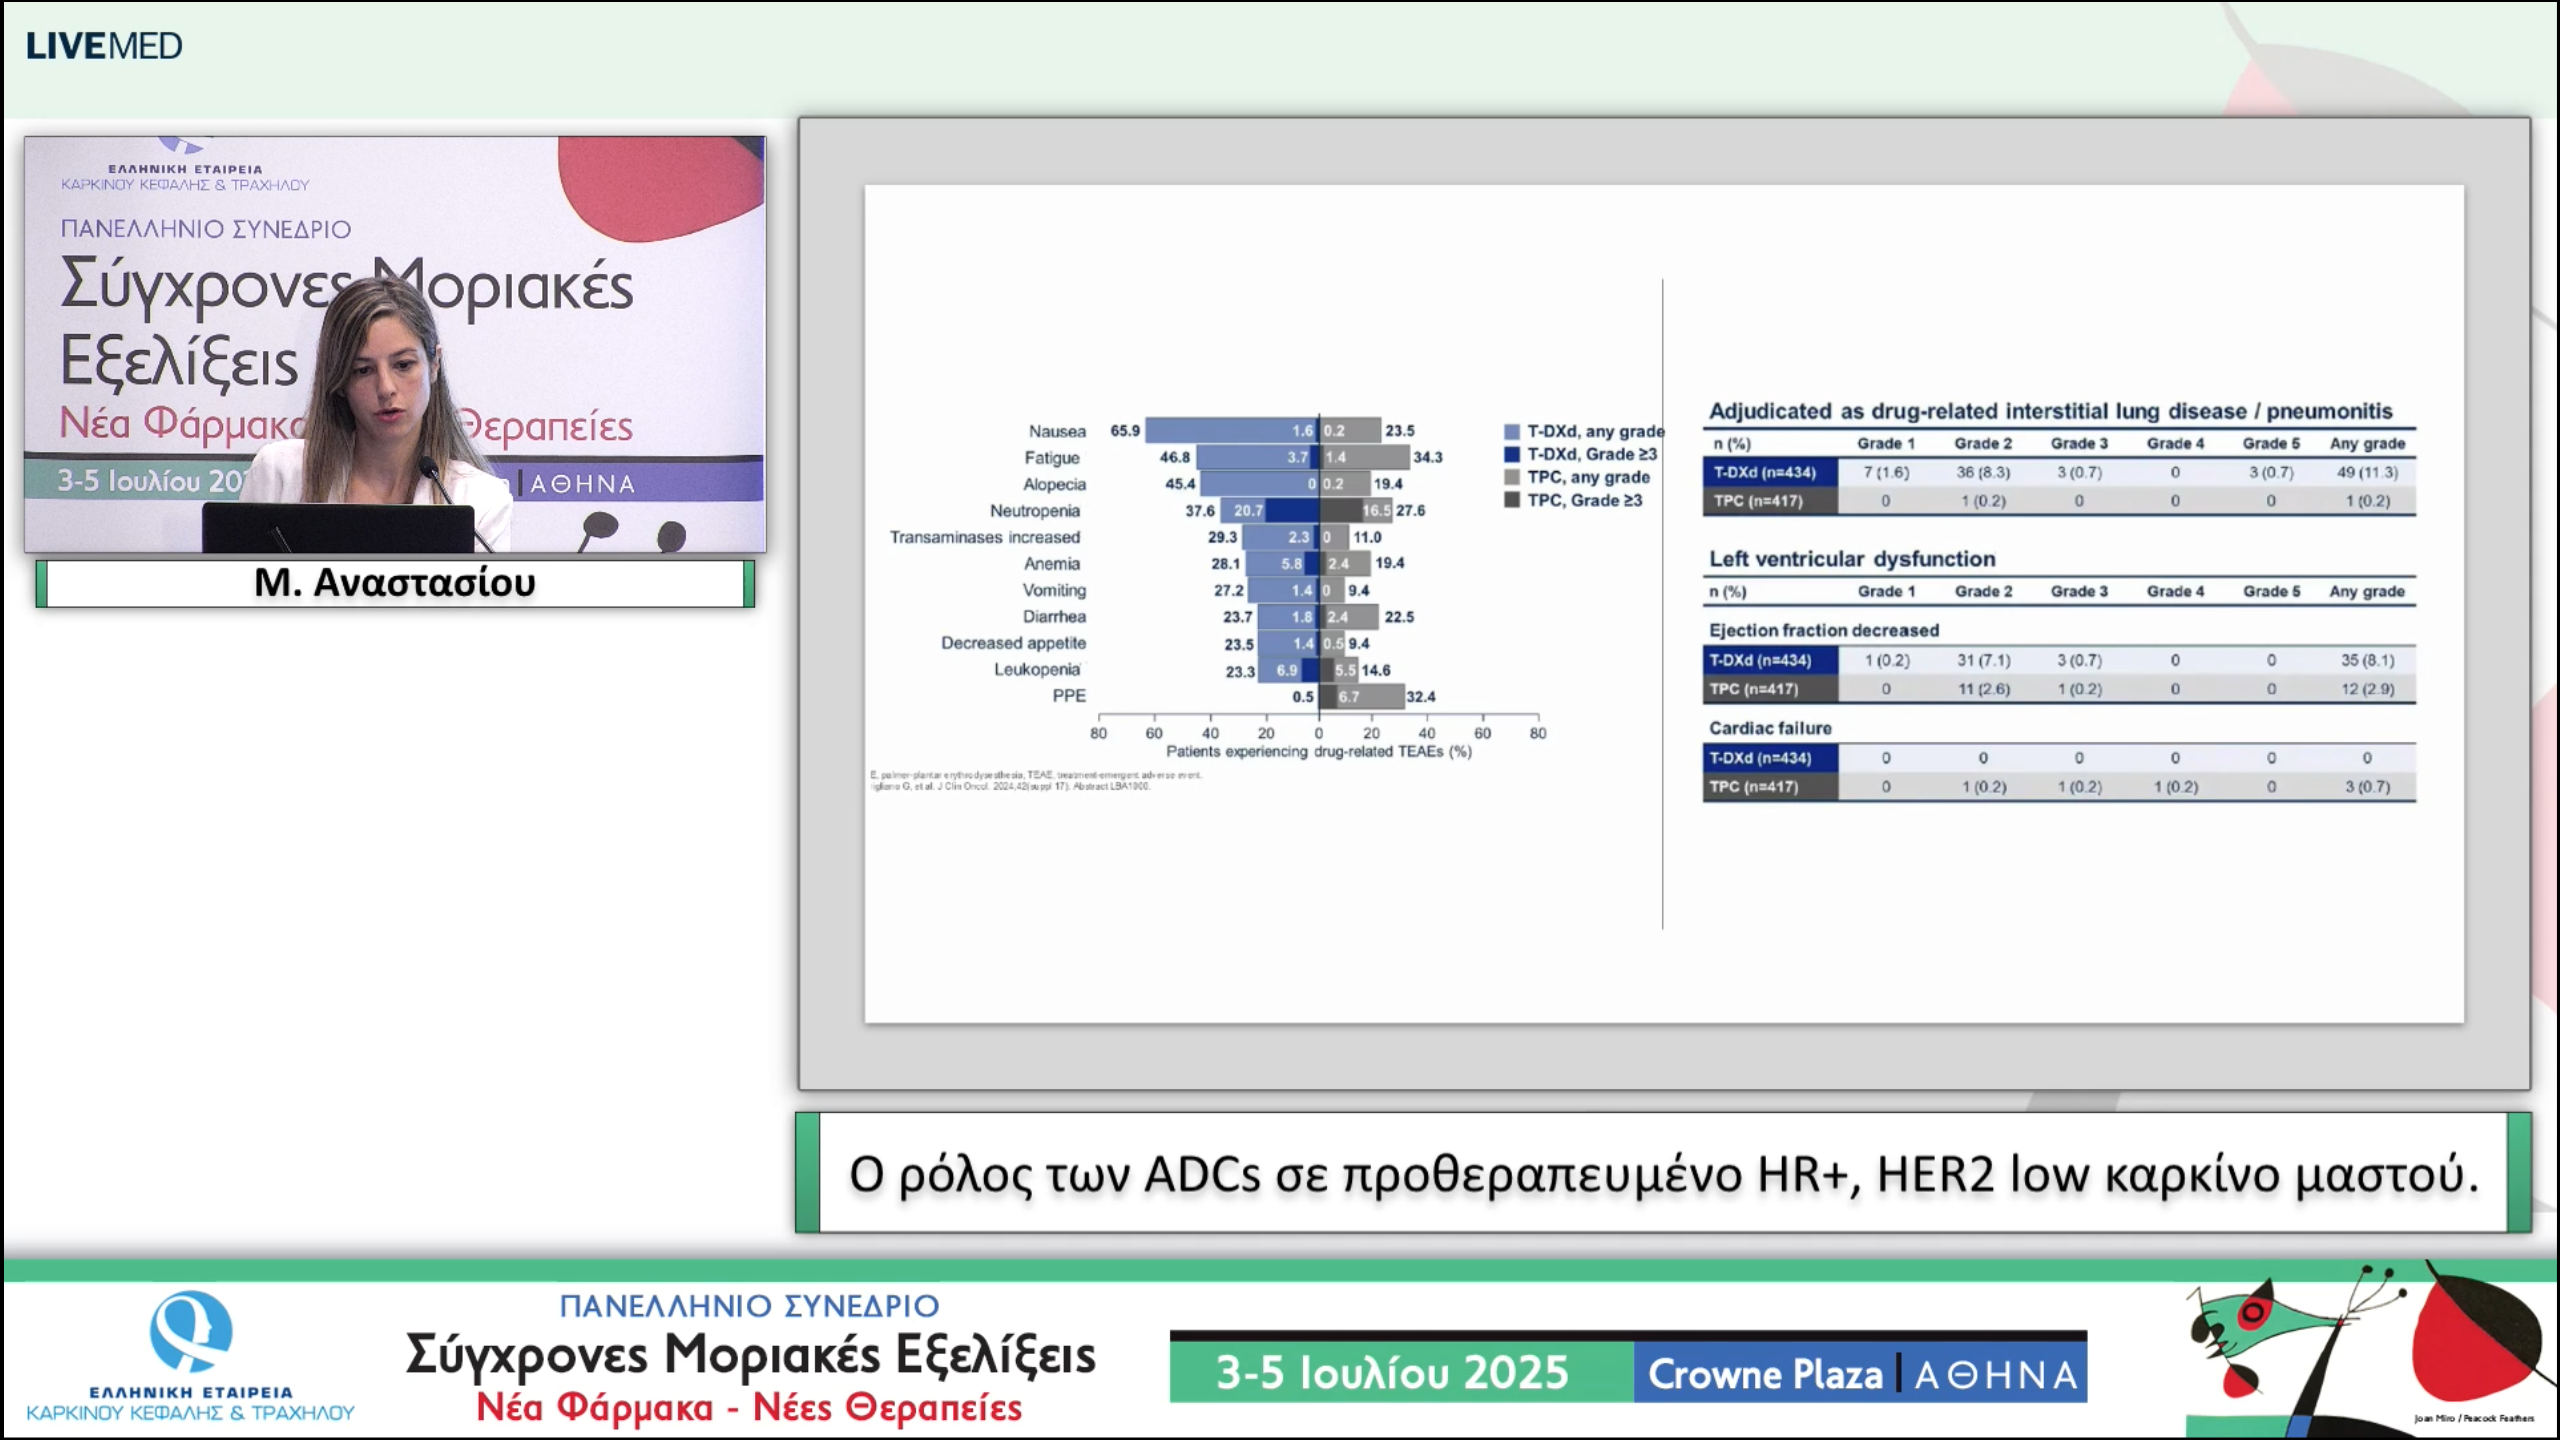Click the interstitial lung disease table heading

coord(2050,411)
